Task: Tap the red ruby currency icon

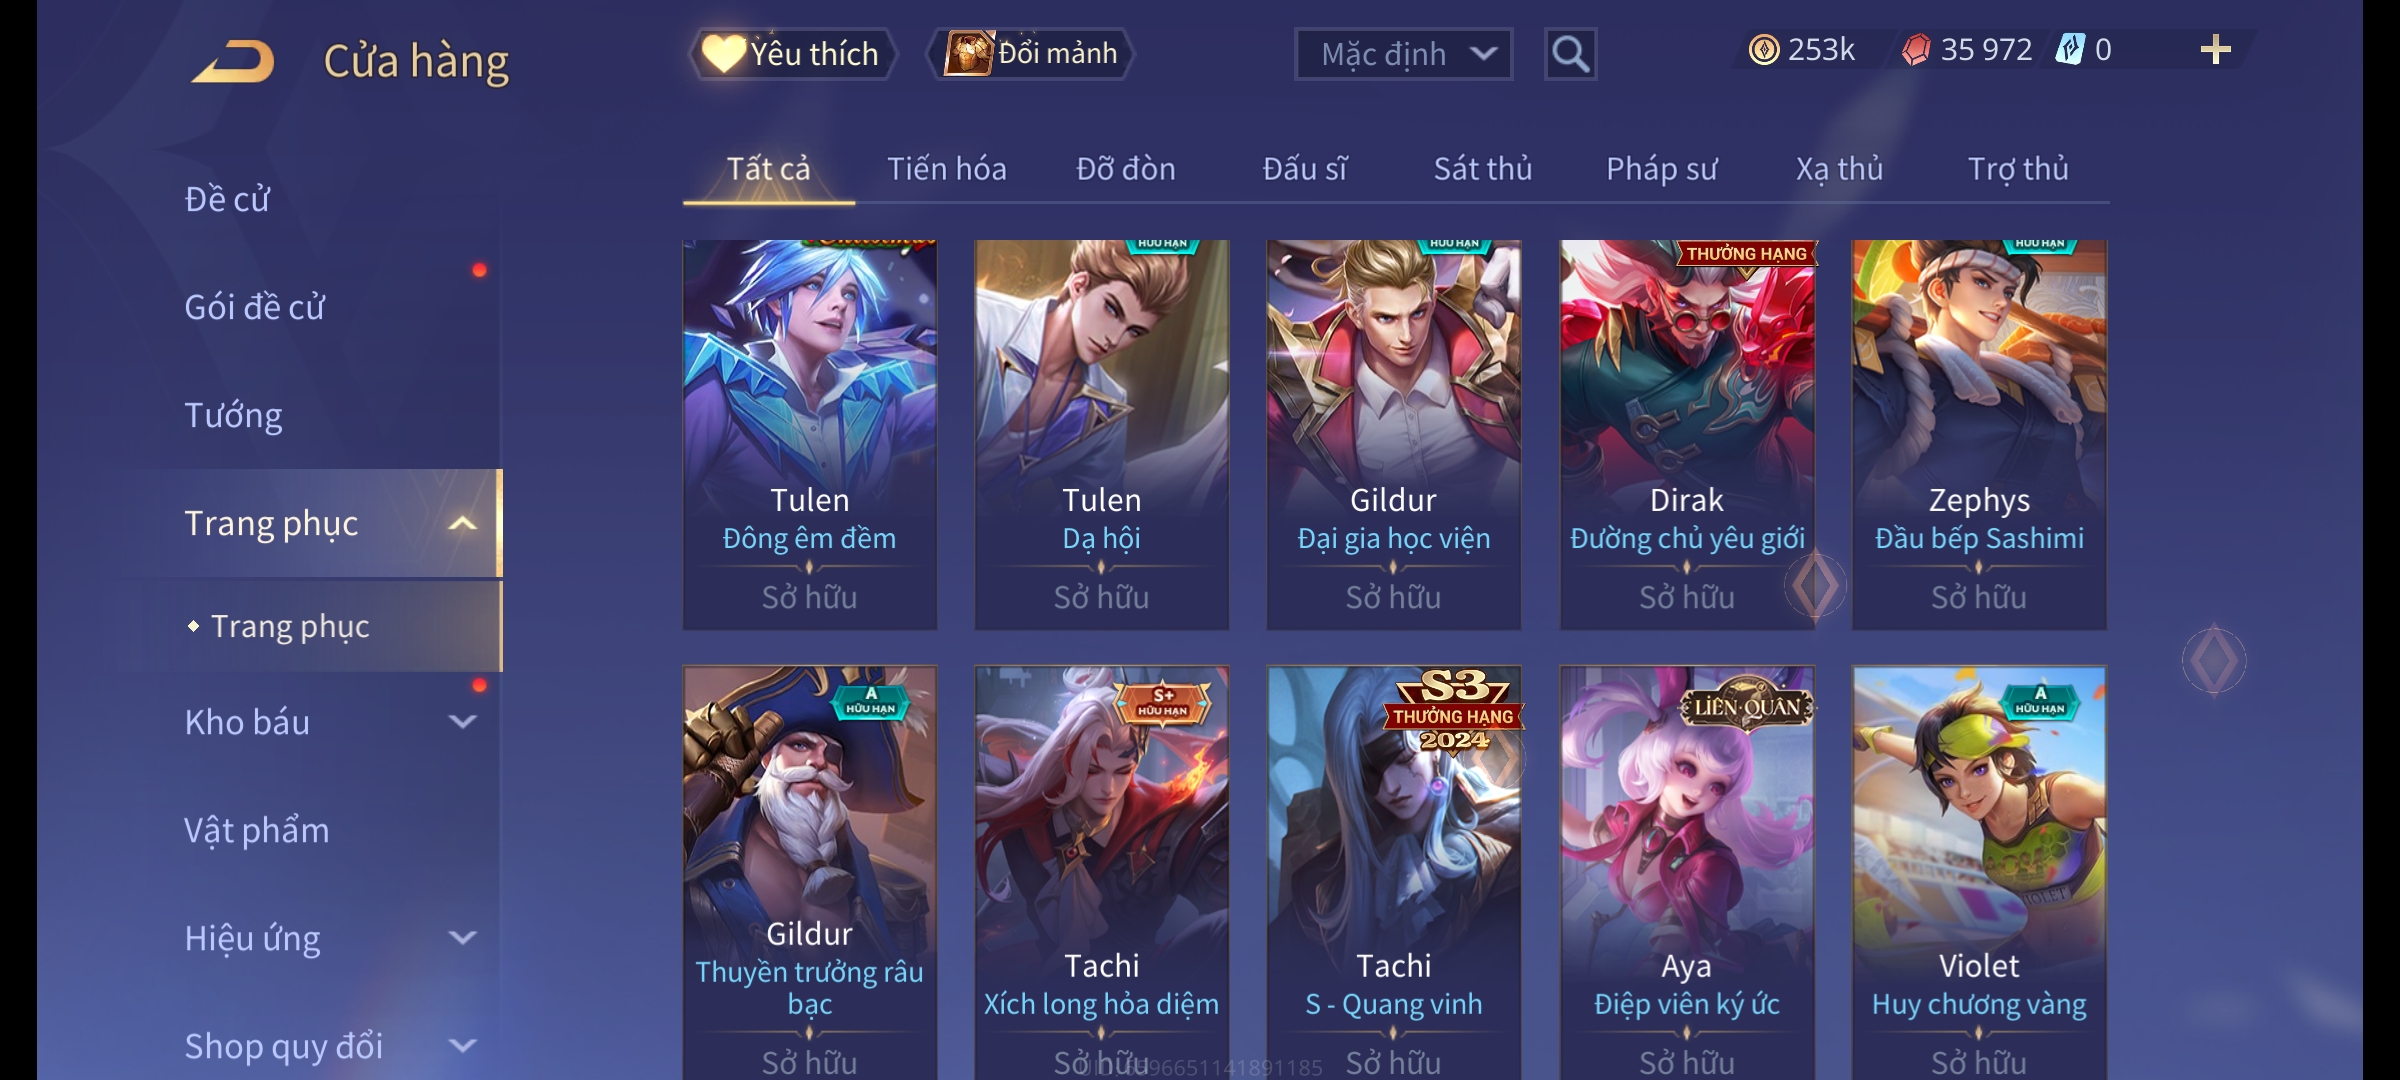Action: coord(1915,50)
